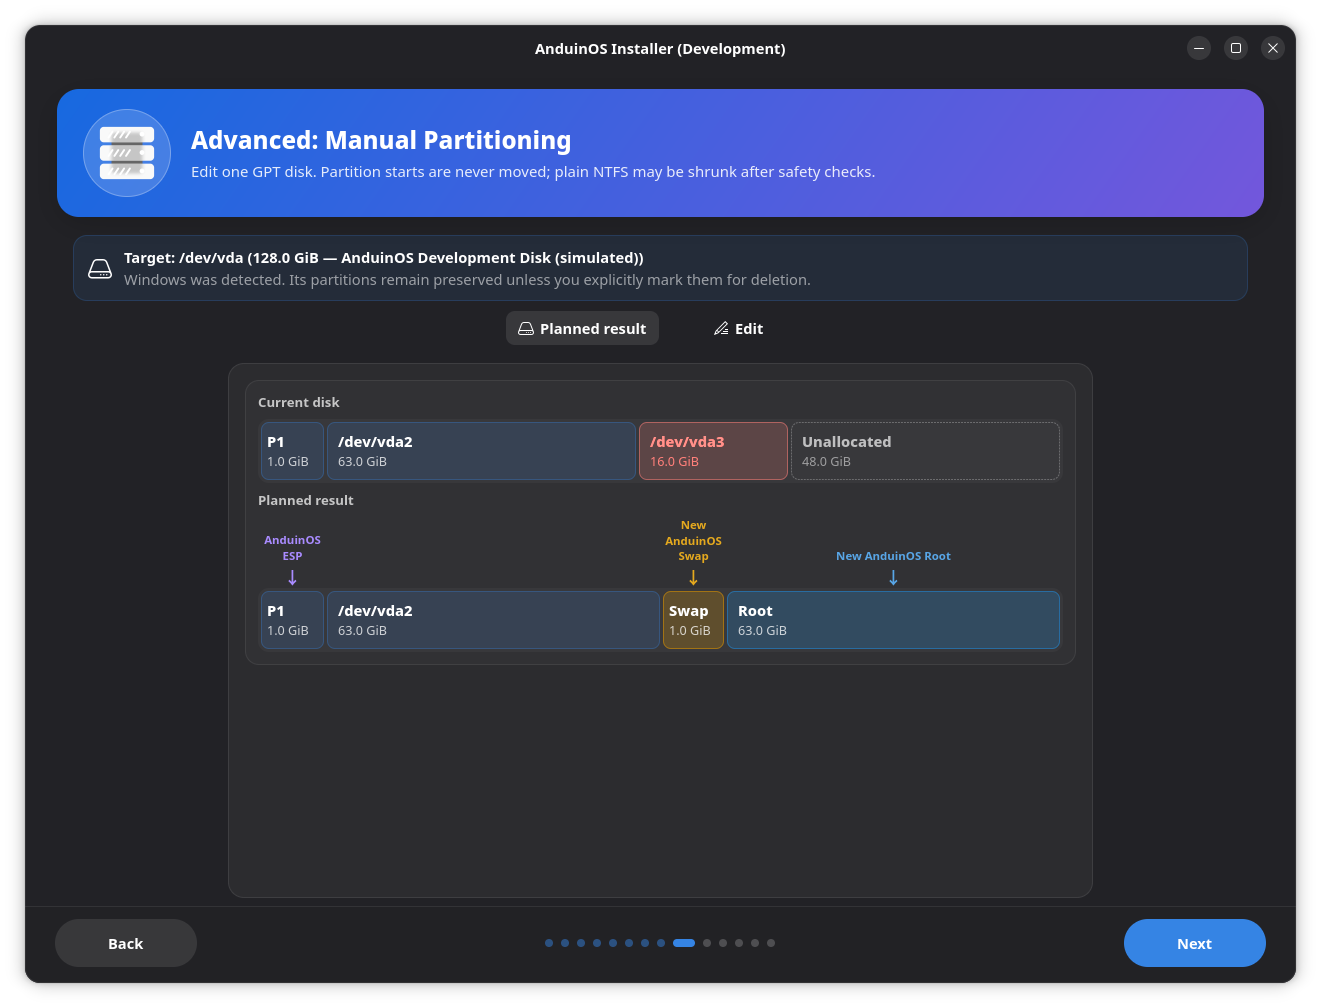Switch to the Edit tab
This screenshot has width=1321, height=1008.
[738, 329]
